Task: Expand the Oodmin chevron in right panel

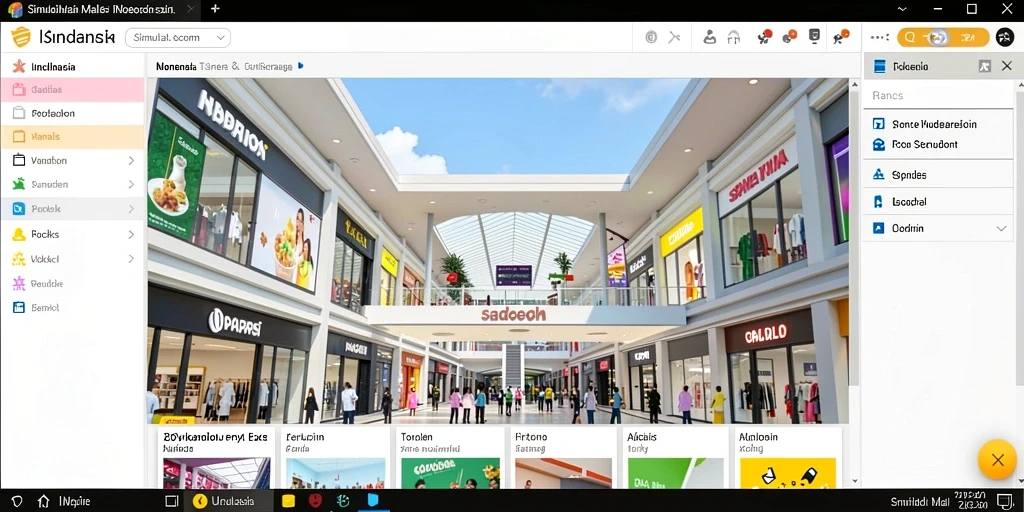Action: point(1000,229)
